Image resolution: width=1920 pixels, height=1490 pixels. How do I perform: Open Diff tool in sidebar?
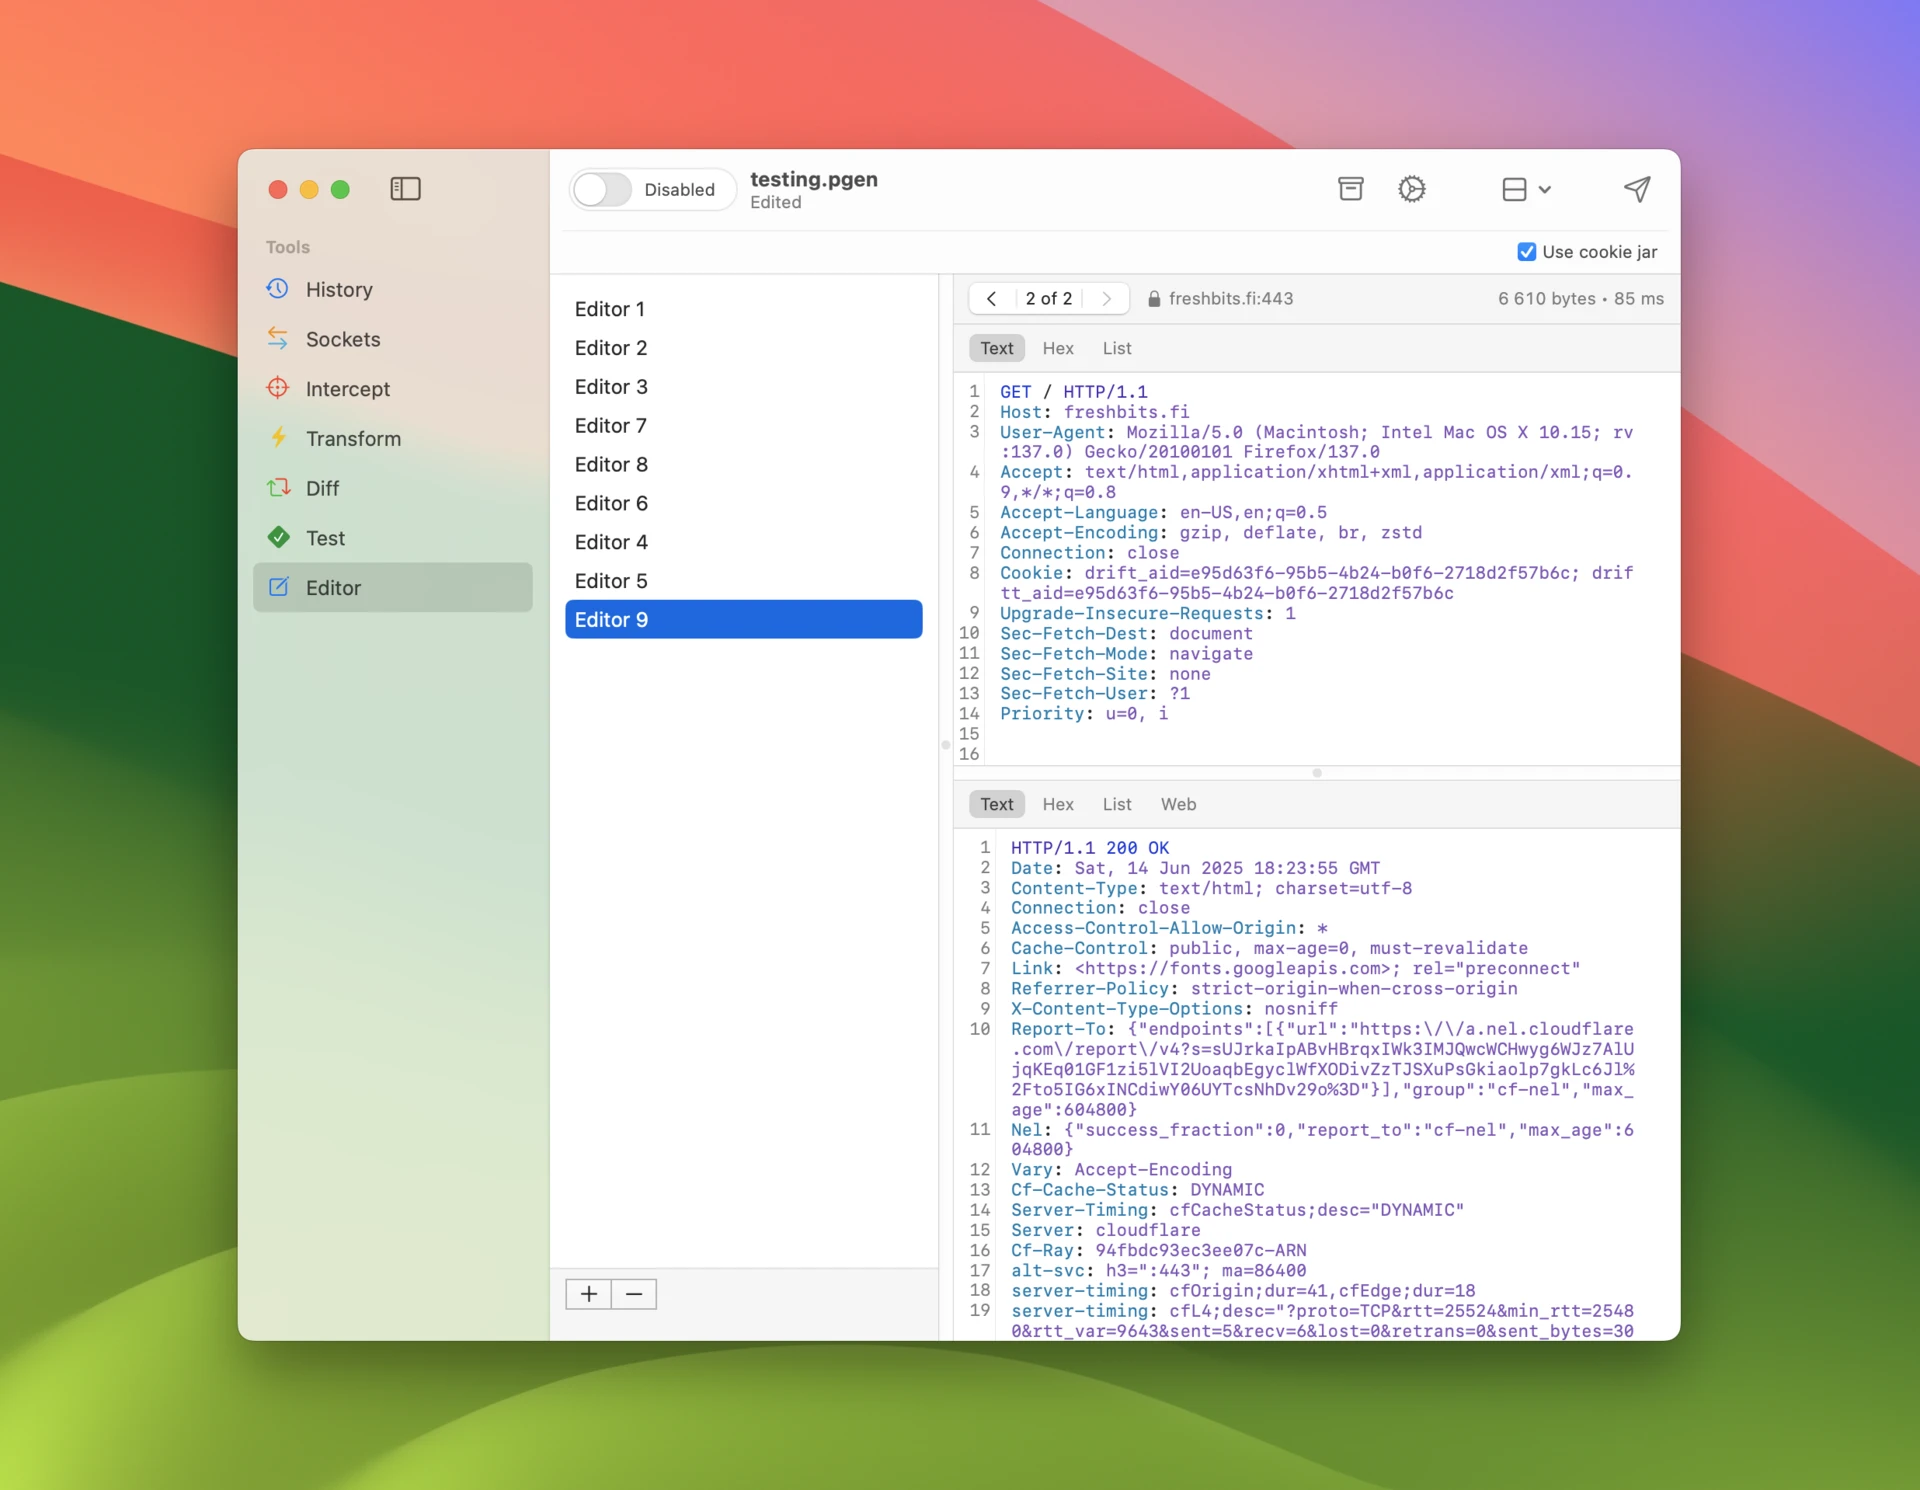point(322,489)
